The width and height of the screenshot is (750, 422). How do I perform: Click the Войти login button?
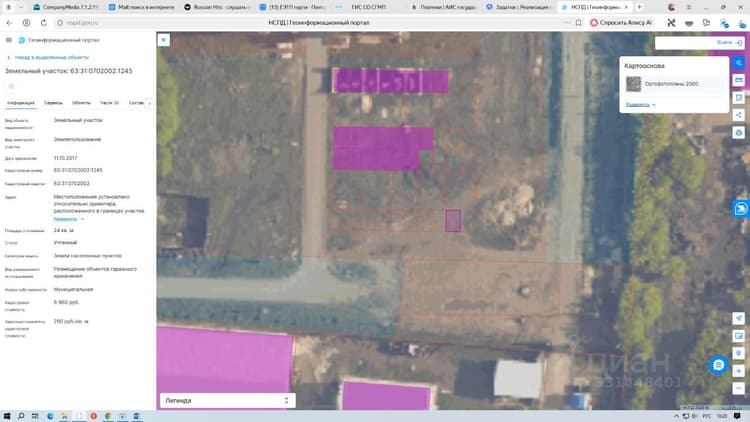(729, 43)
